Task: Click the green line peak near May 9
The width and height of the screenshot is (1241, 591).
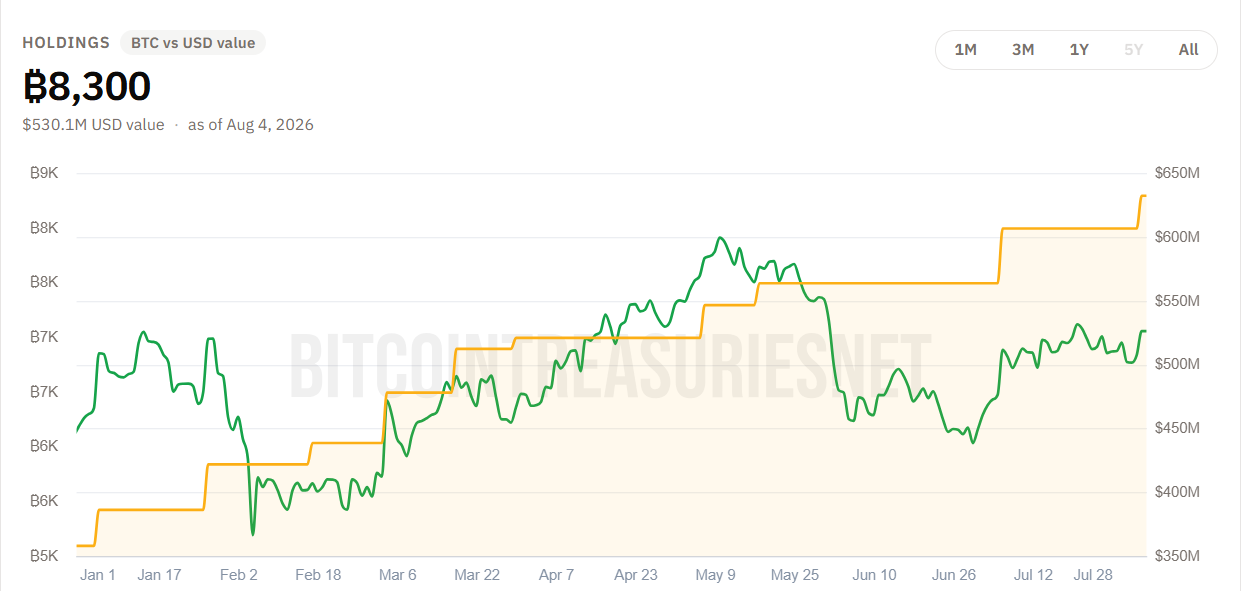Action: click(x=719, y=238)
